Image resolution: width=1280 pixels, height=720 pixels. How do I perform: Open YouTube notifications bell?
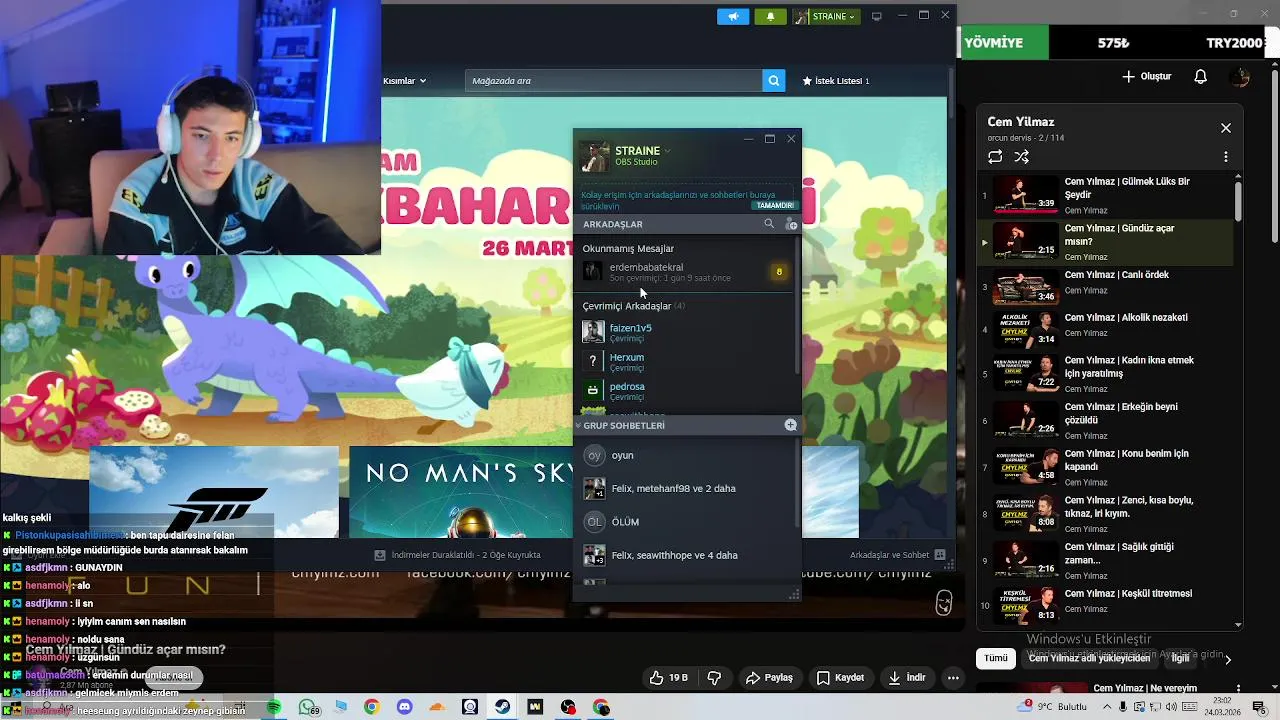(x=1201, y=77)
